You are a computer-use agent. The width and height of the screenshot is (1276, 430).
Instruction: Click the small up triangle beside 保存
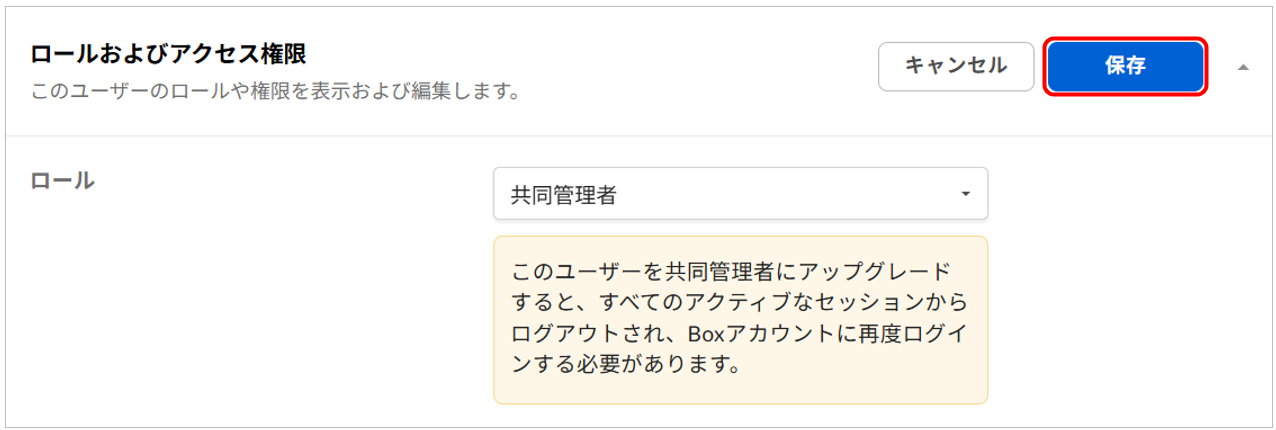(1243, 67)
